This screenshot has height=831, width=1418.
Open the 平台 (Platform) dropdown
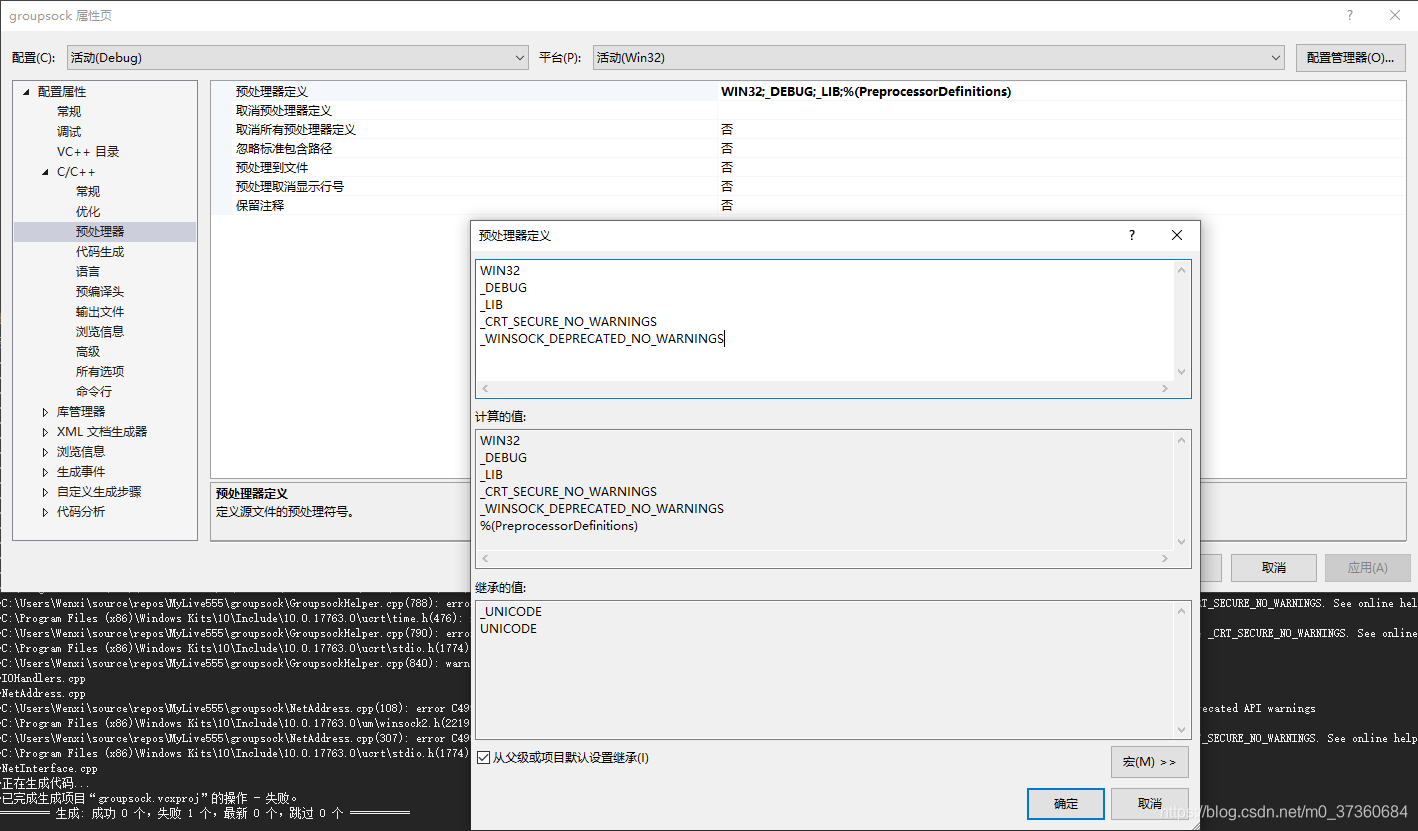(x=938, y=58)
